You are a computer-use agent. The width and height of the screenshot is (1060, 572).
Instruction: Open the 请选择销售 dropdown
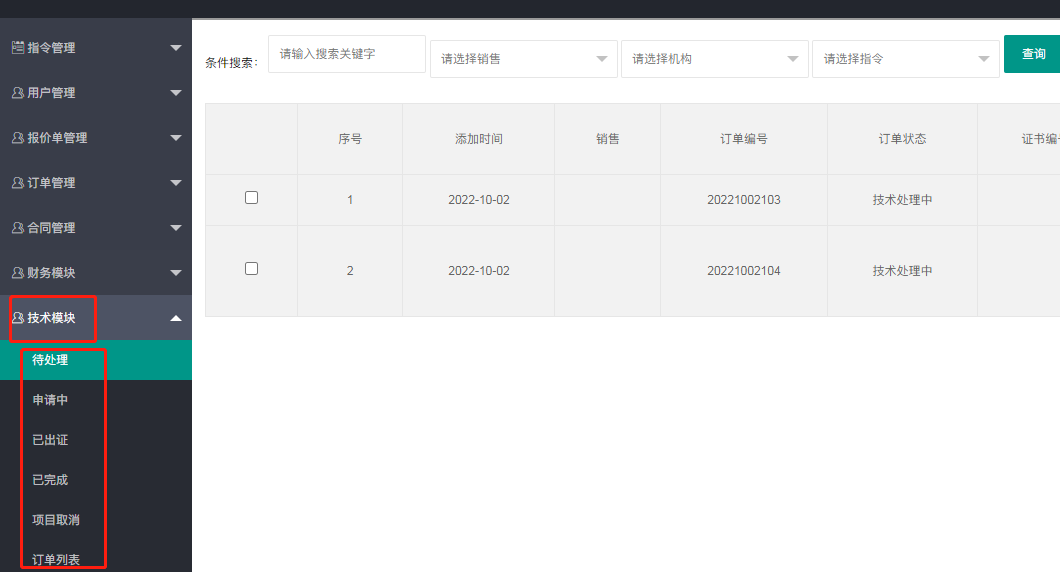(522, 59)
